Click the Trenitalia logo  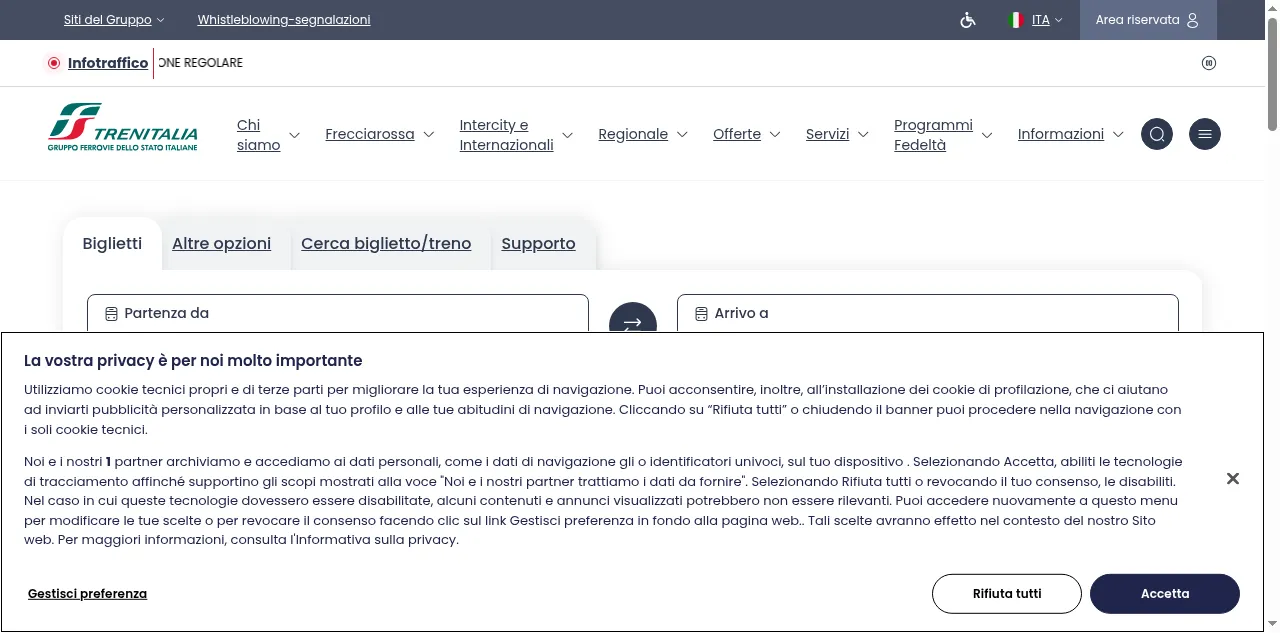123,127
